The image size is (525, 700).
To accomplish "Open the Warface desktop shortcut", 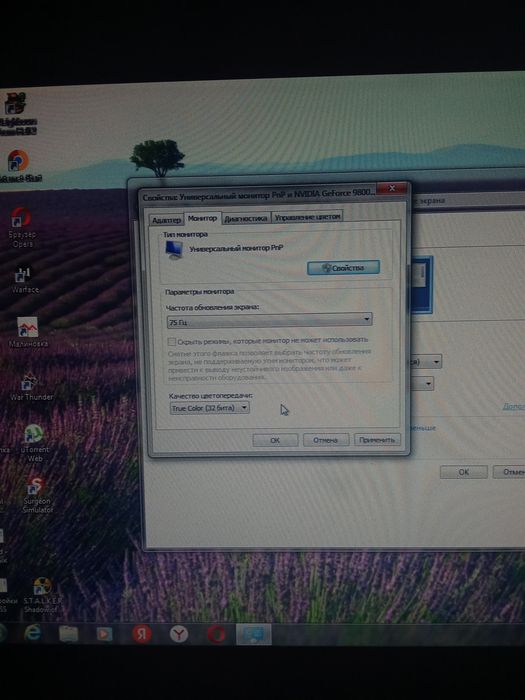I will click(24, 279).
